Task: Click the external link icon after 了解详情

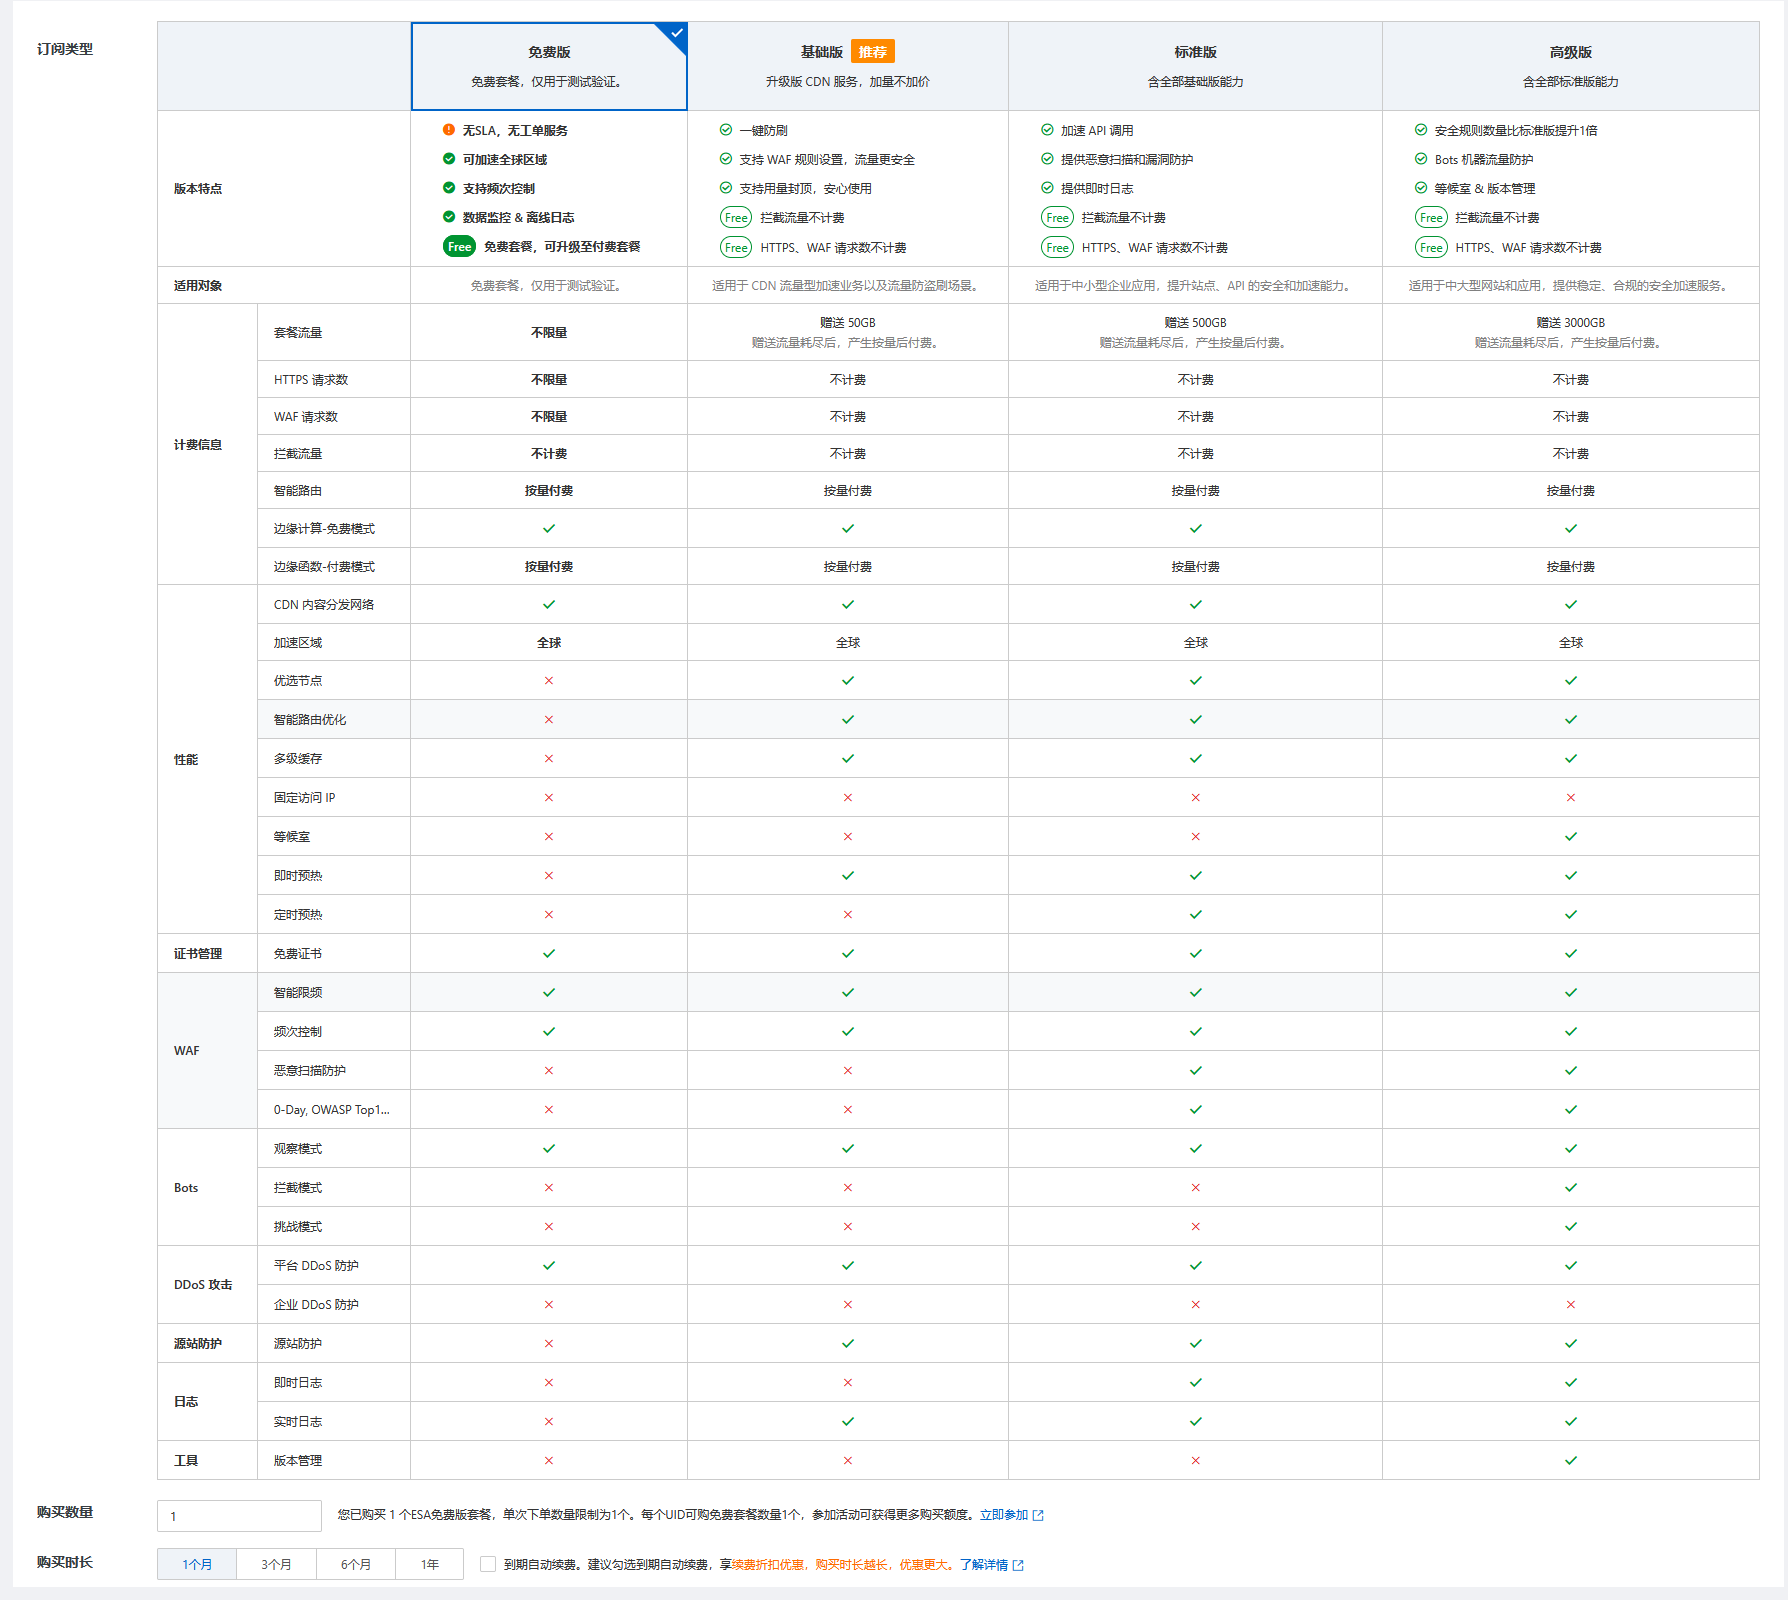Action: pos(1018,1566)
